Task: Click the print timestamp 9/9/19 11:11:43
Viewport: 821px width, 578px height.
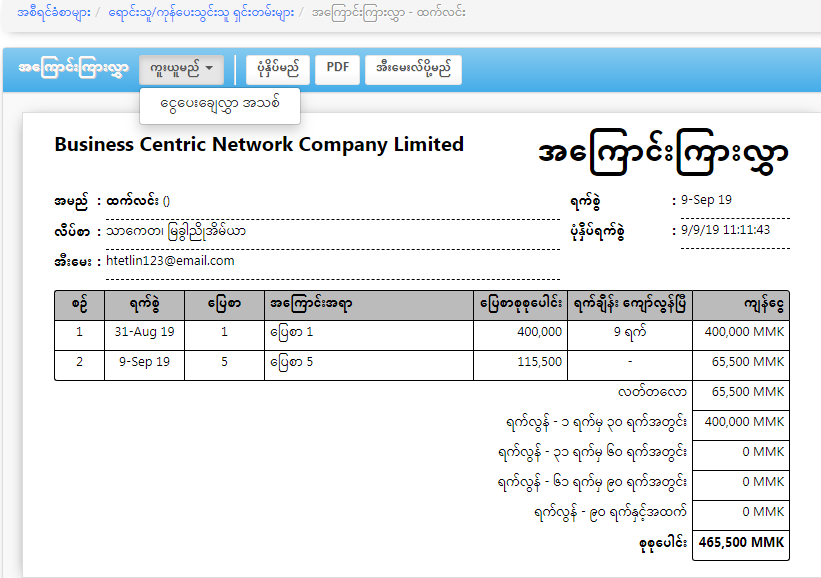Action: pyautogui.click(x=725, y=230)
